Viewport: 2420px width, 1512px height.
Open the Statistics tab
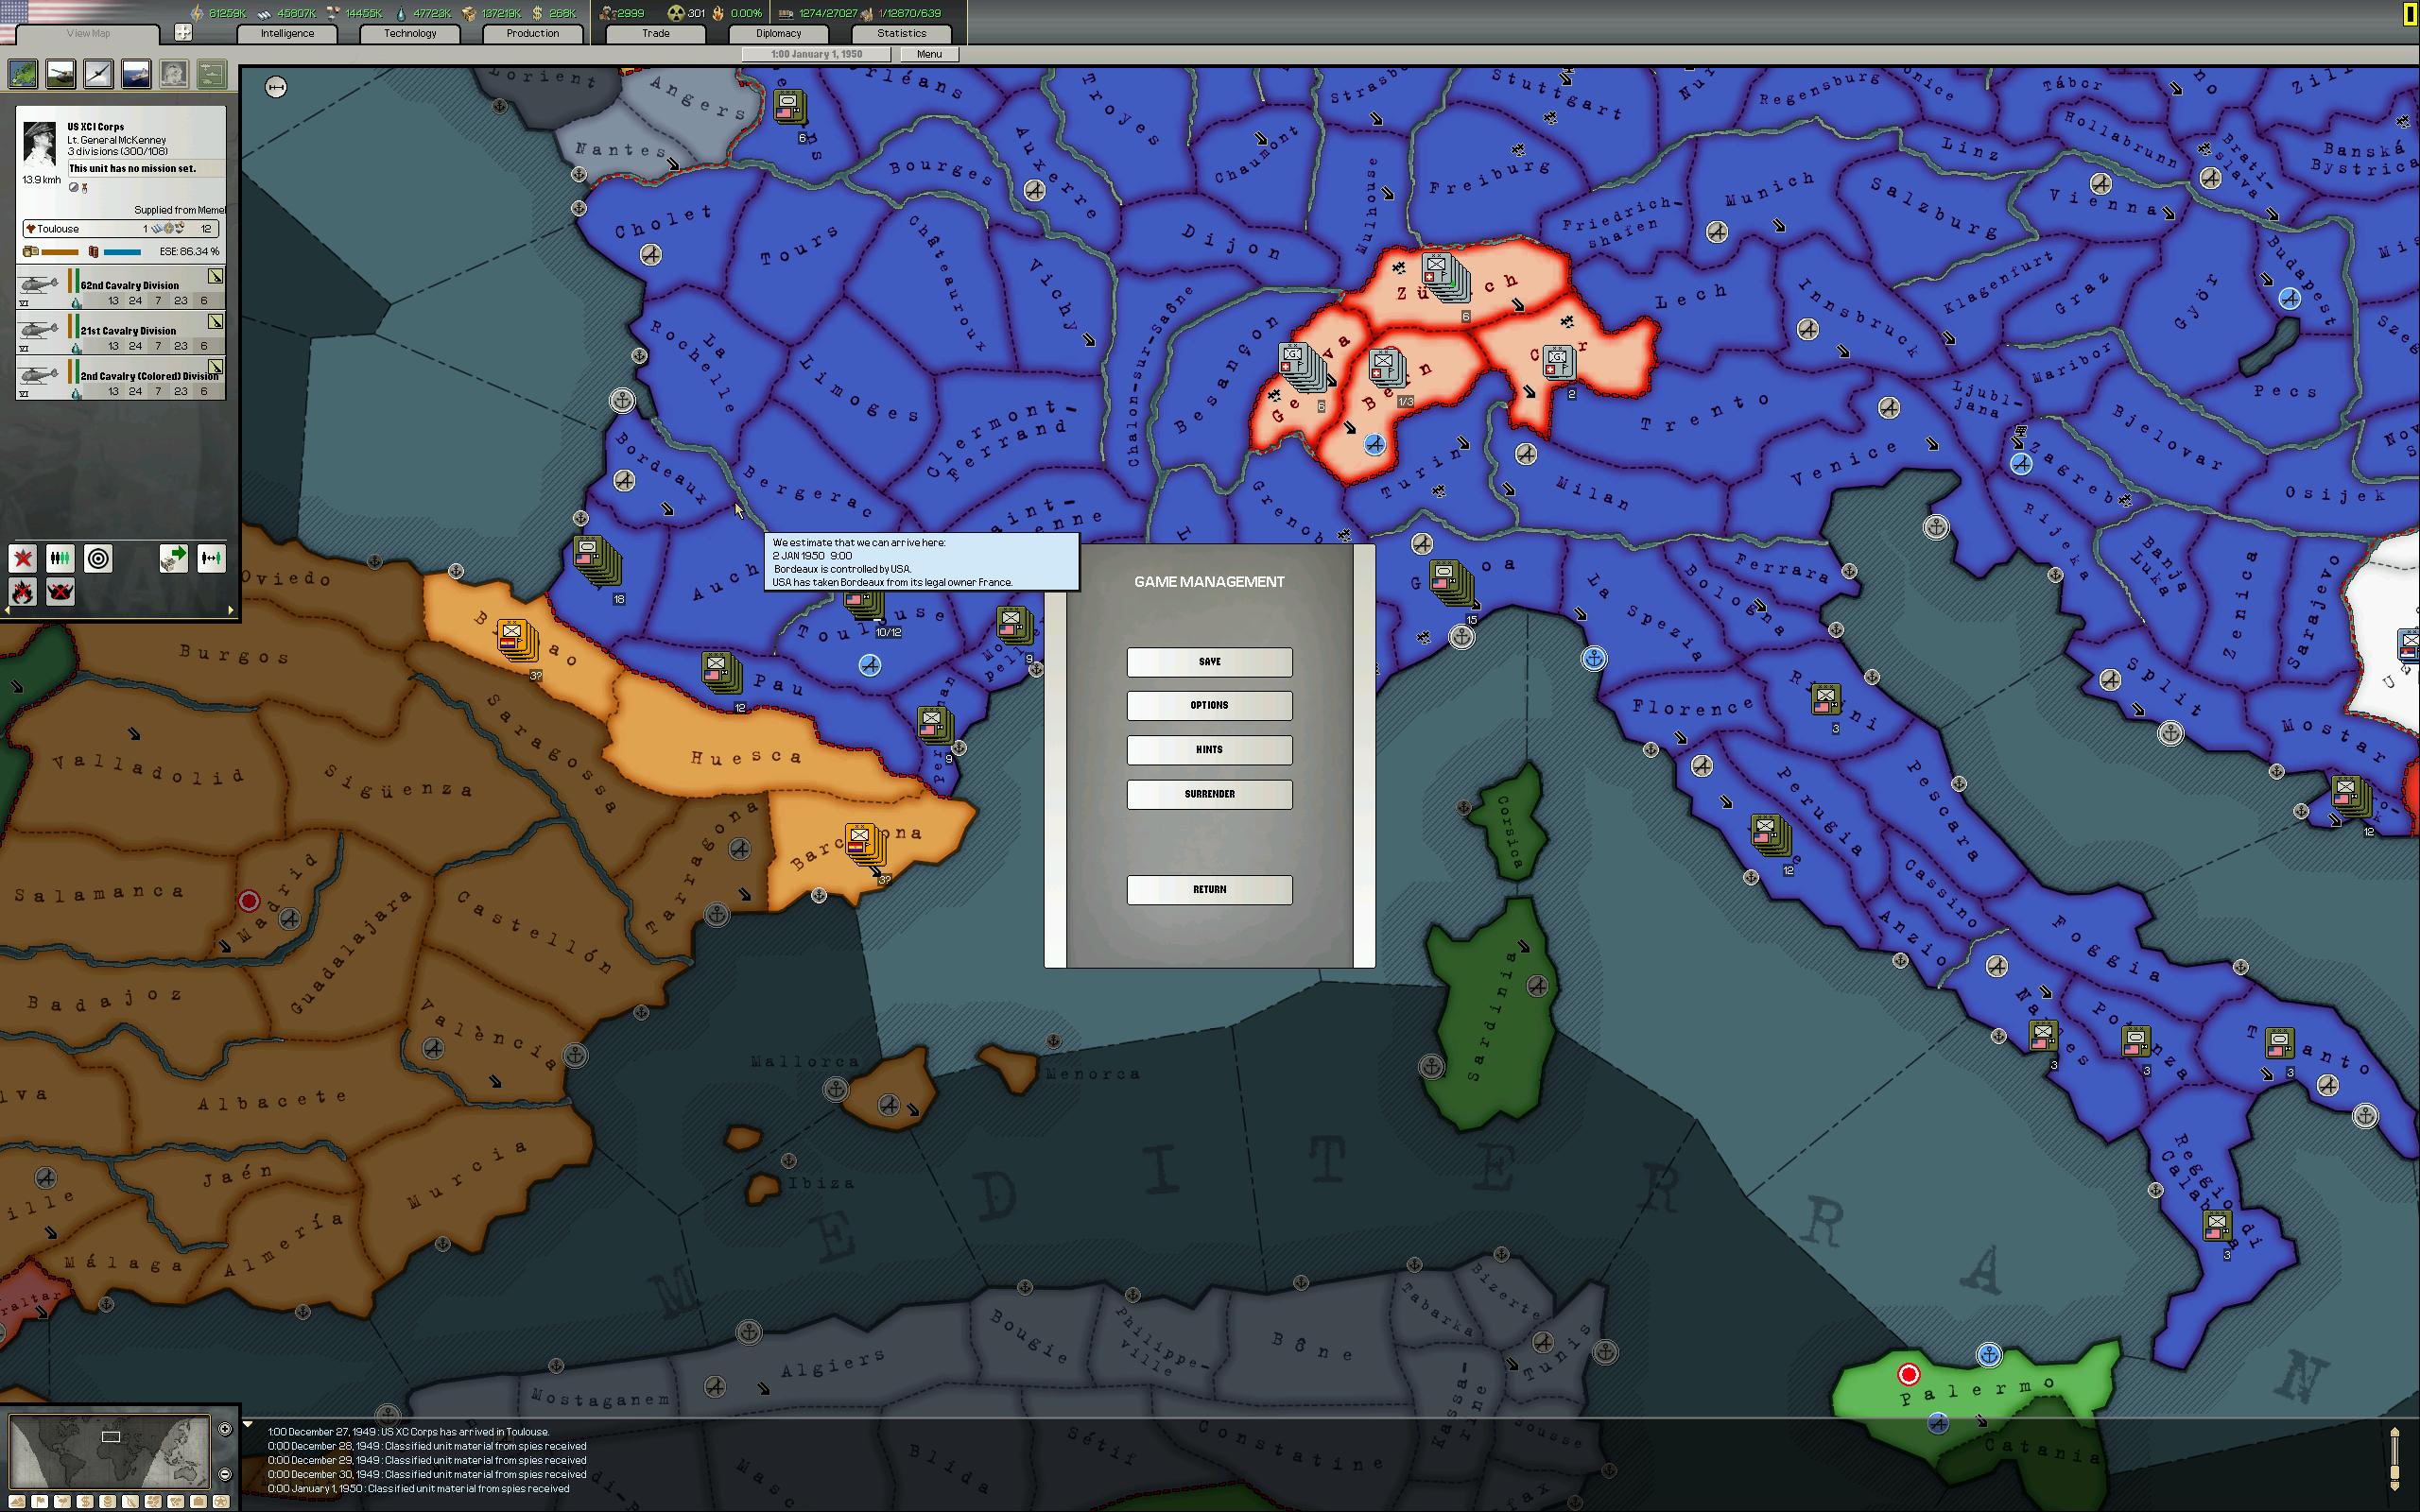(901, 33)
